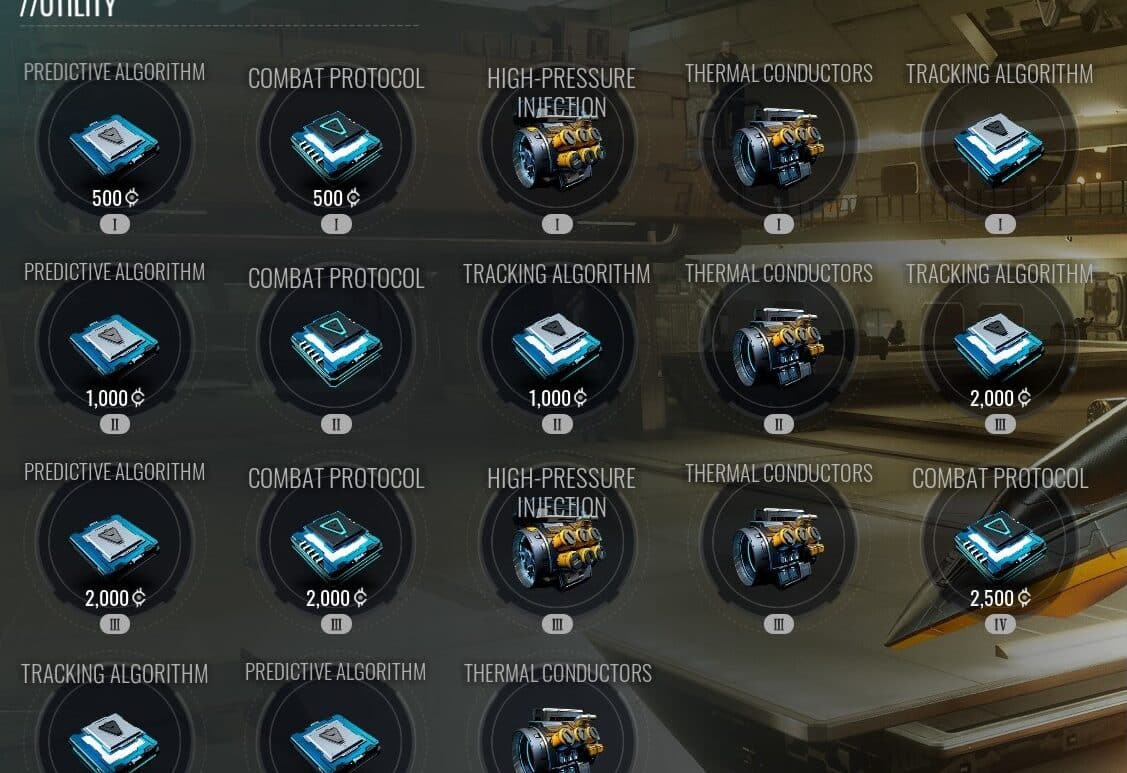The image size is (1127, 773).
Task: Choose Tracking Algorithm tier III for 2,000
Action: coord(999,349)
